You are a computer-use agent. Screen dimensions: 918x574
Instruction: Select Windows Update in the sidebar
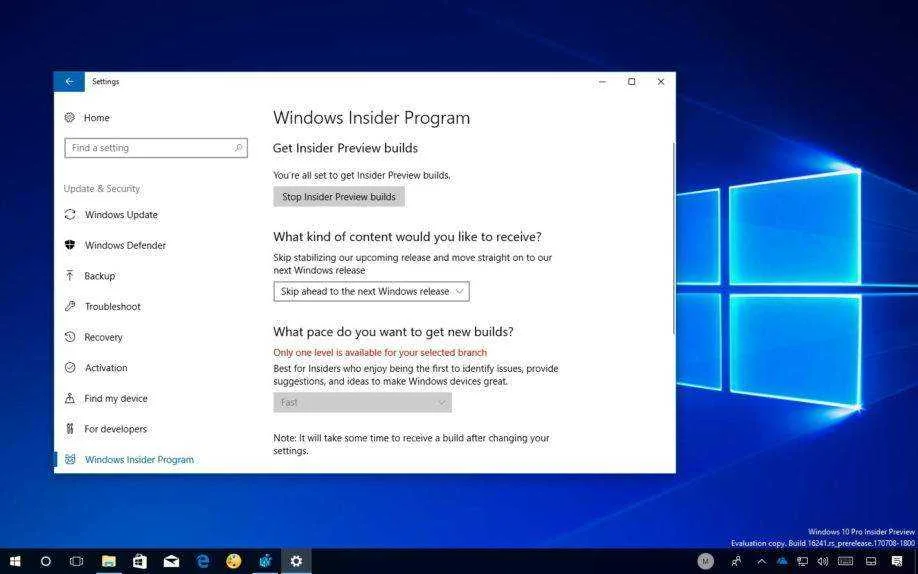pyautogui.click(x=121, y=214)
